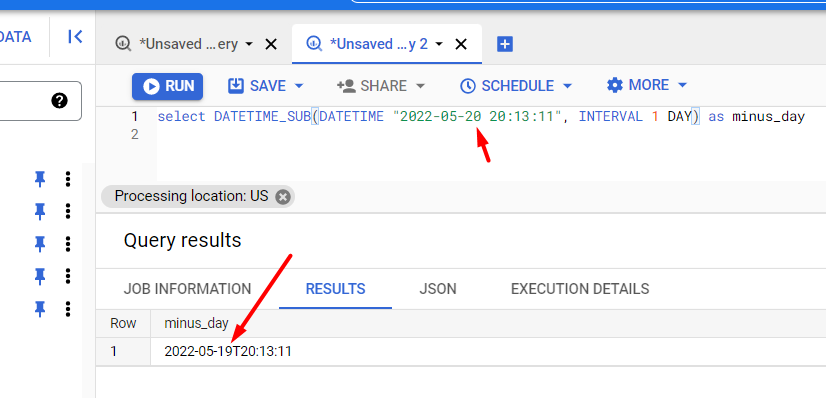Click the SAVE button
Image resolution: width=826 pixels, height=398 pixels.
[x=257, y=86]
